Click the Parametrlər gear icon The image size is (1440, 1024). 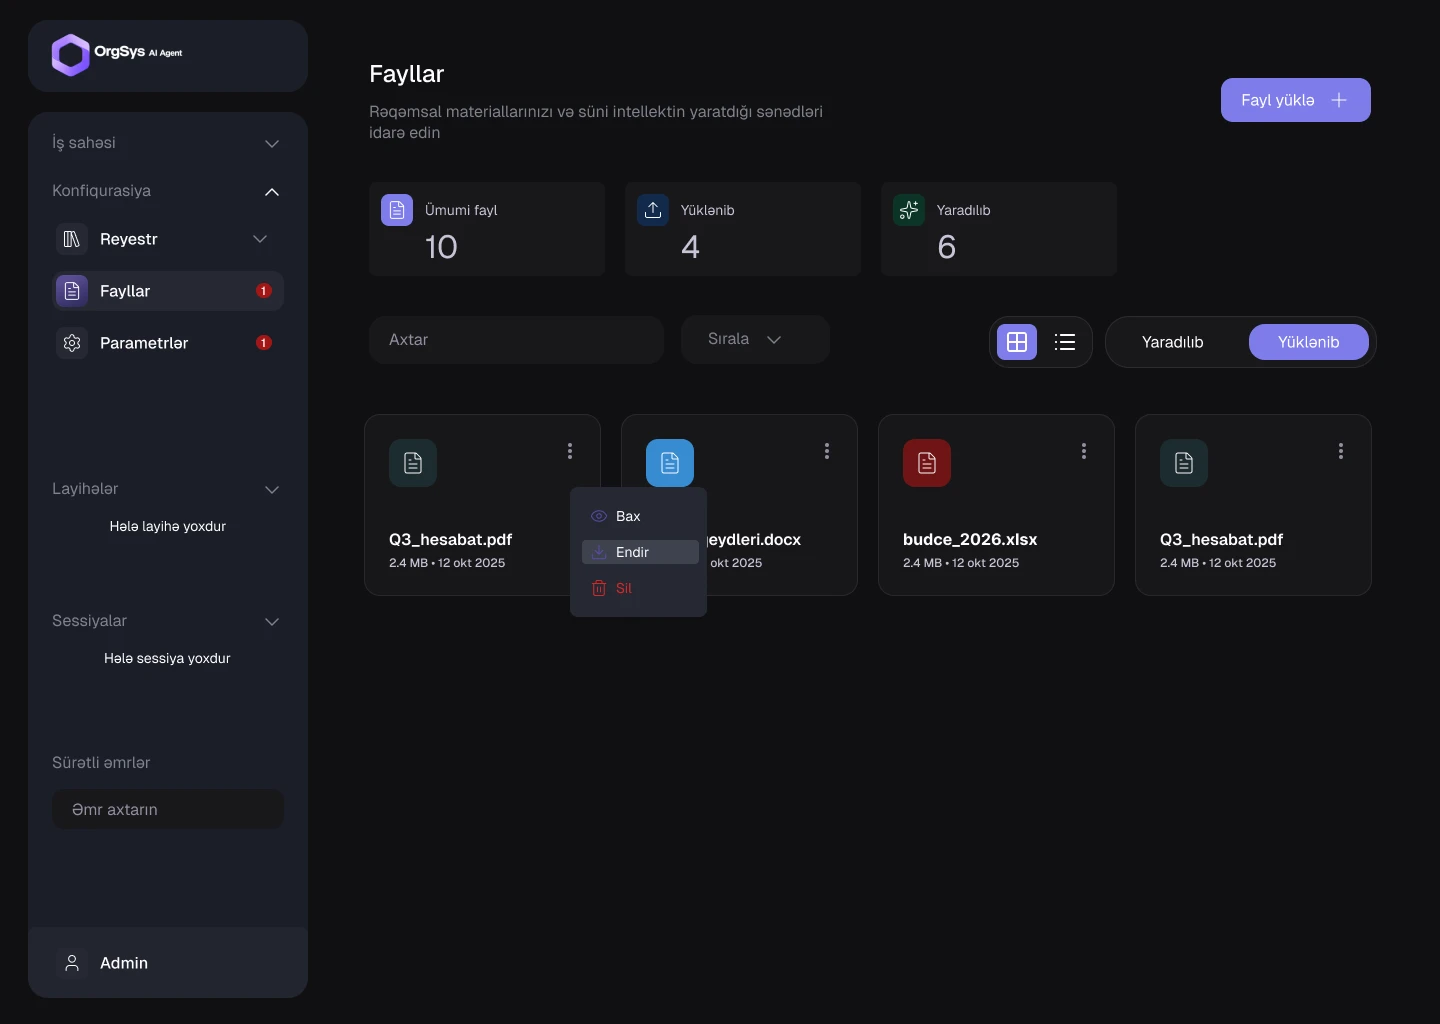[72, 343]
